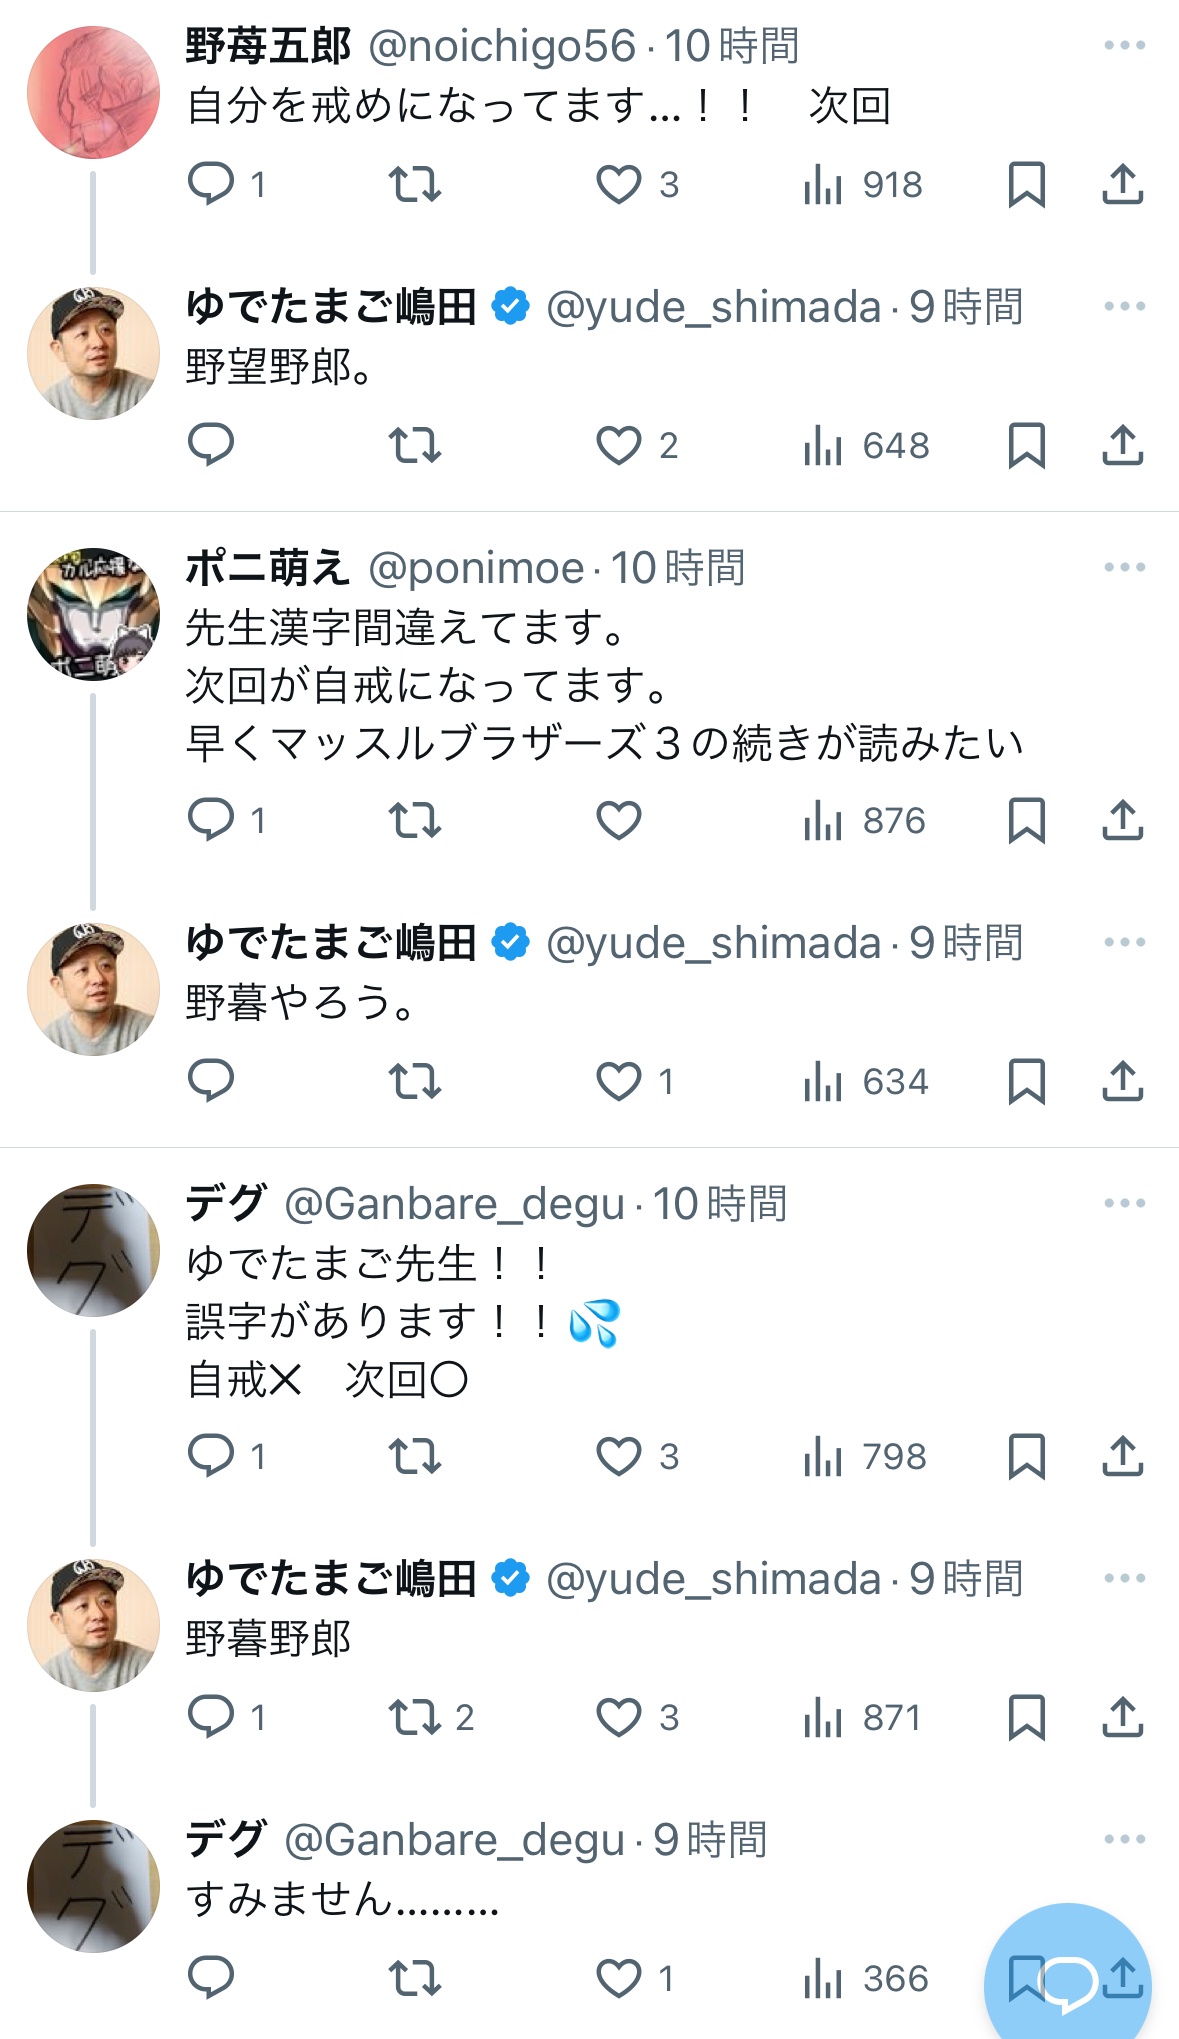Open 野苺五郎's profile picture
This screenshot has height=2039, width=1179.
93,93
